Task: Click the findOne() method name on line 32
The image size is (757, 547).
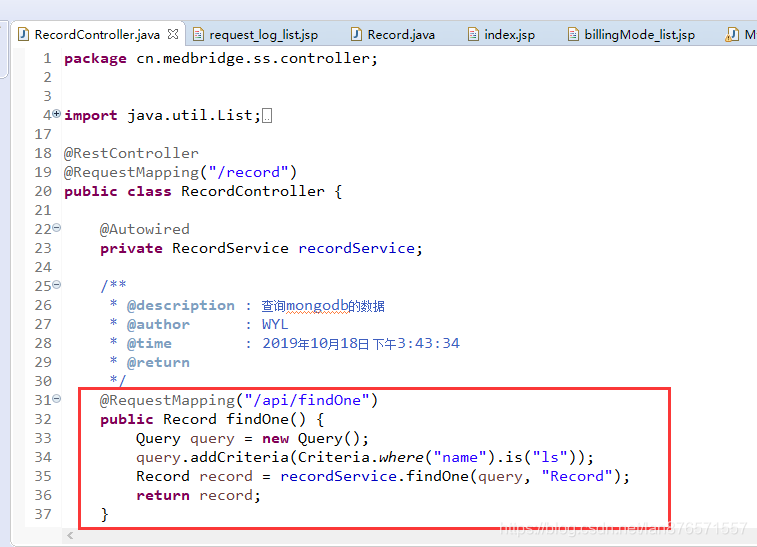Action: [266, 419]
